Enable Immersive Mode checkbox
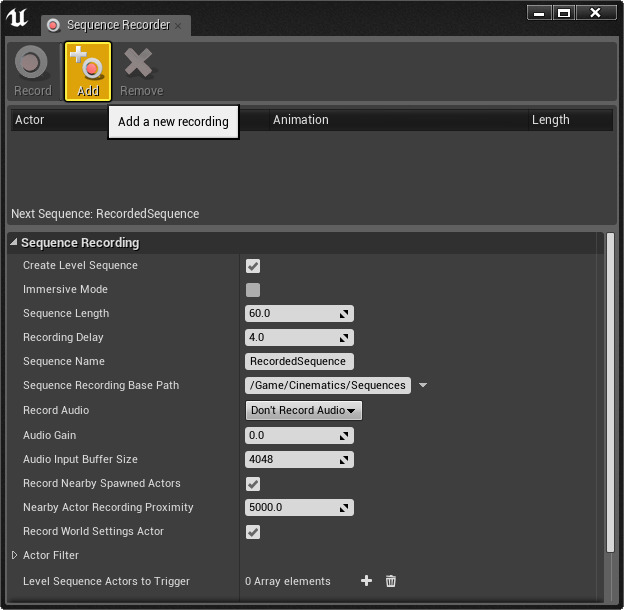The height and width of the screenshot is (610, 624). click(253, 290)
